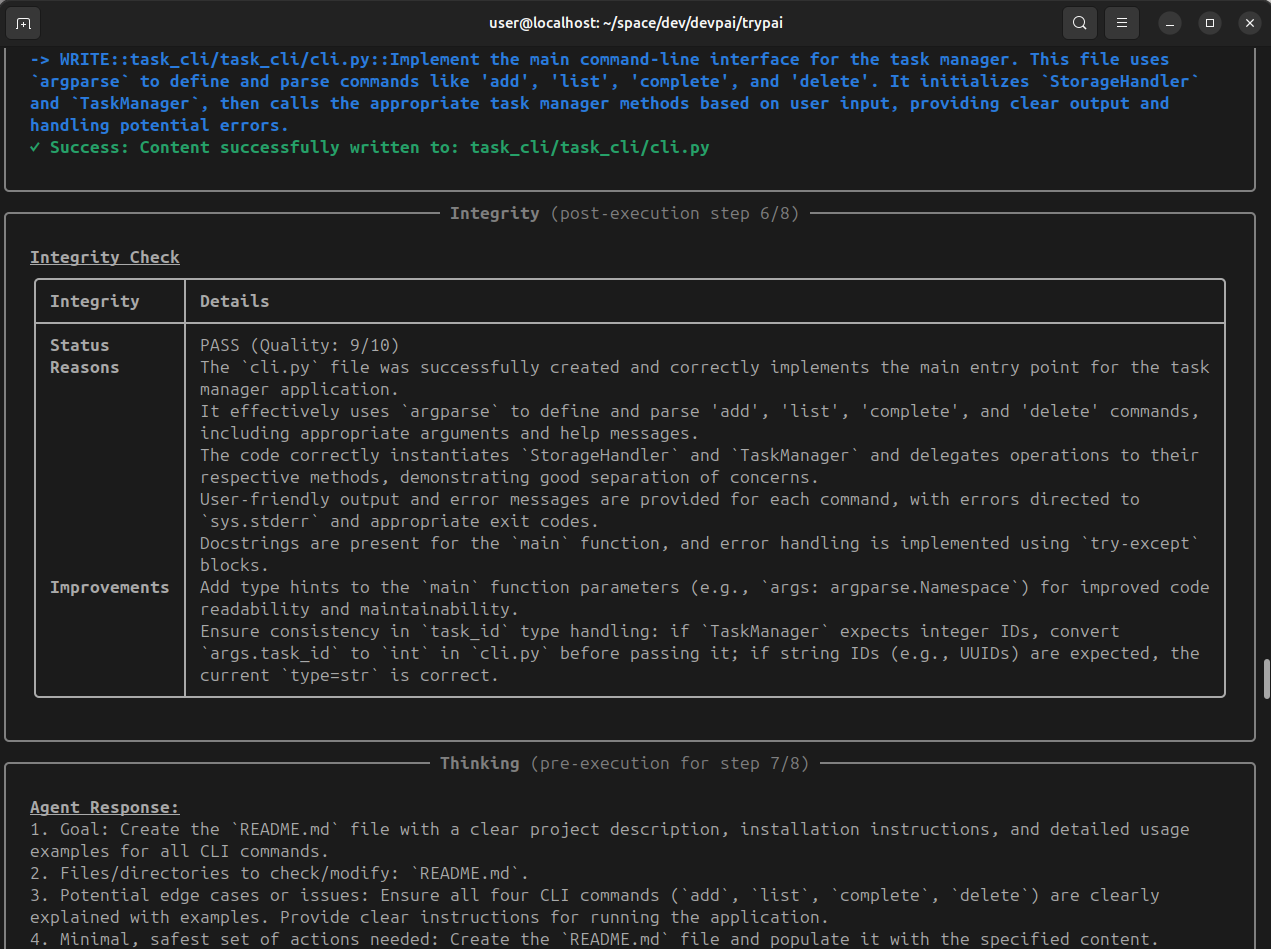
Task: Click the underlined Agent Response heading
Action: click(105, 807)
